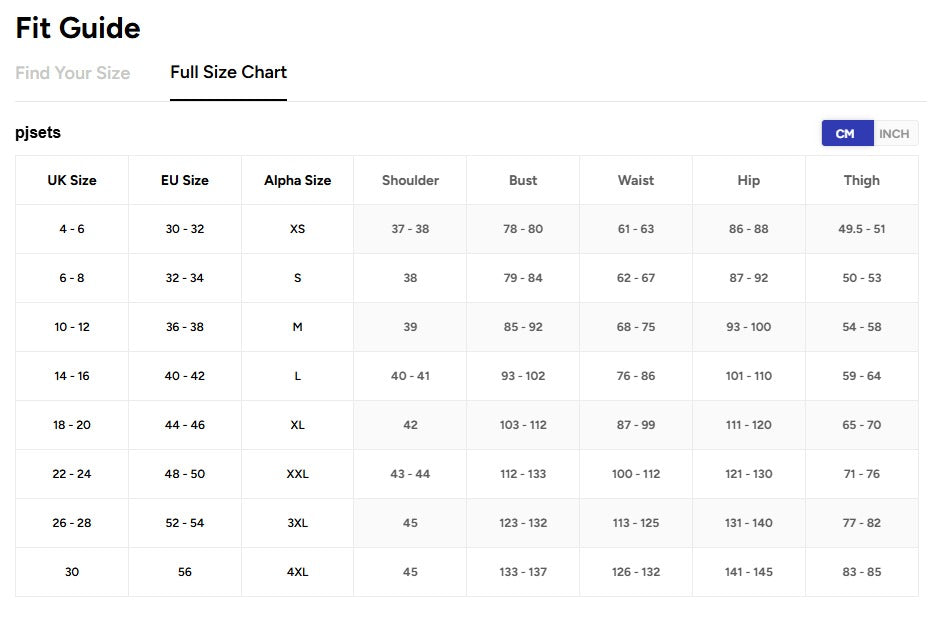Select the Thigh column header
Image resolution: width=946 pixels, height=643 pixels.
(861, 181)
